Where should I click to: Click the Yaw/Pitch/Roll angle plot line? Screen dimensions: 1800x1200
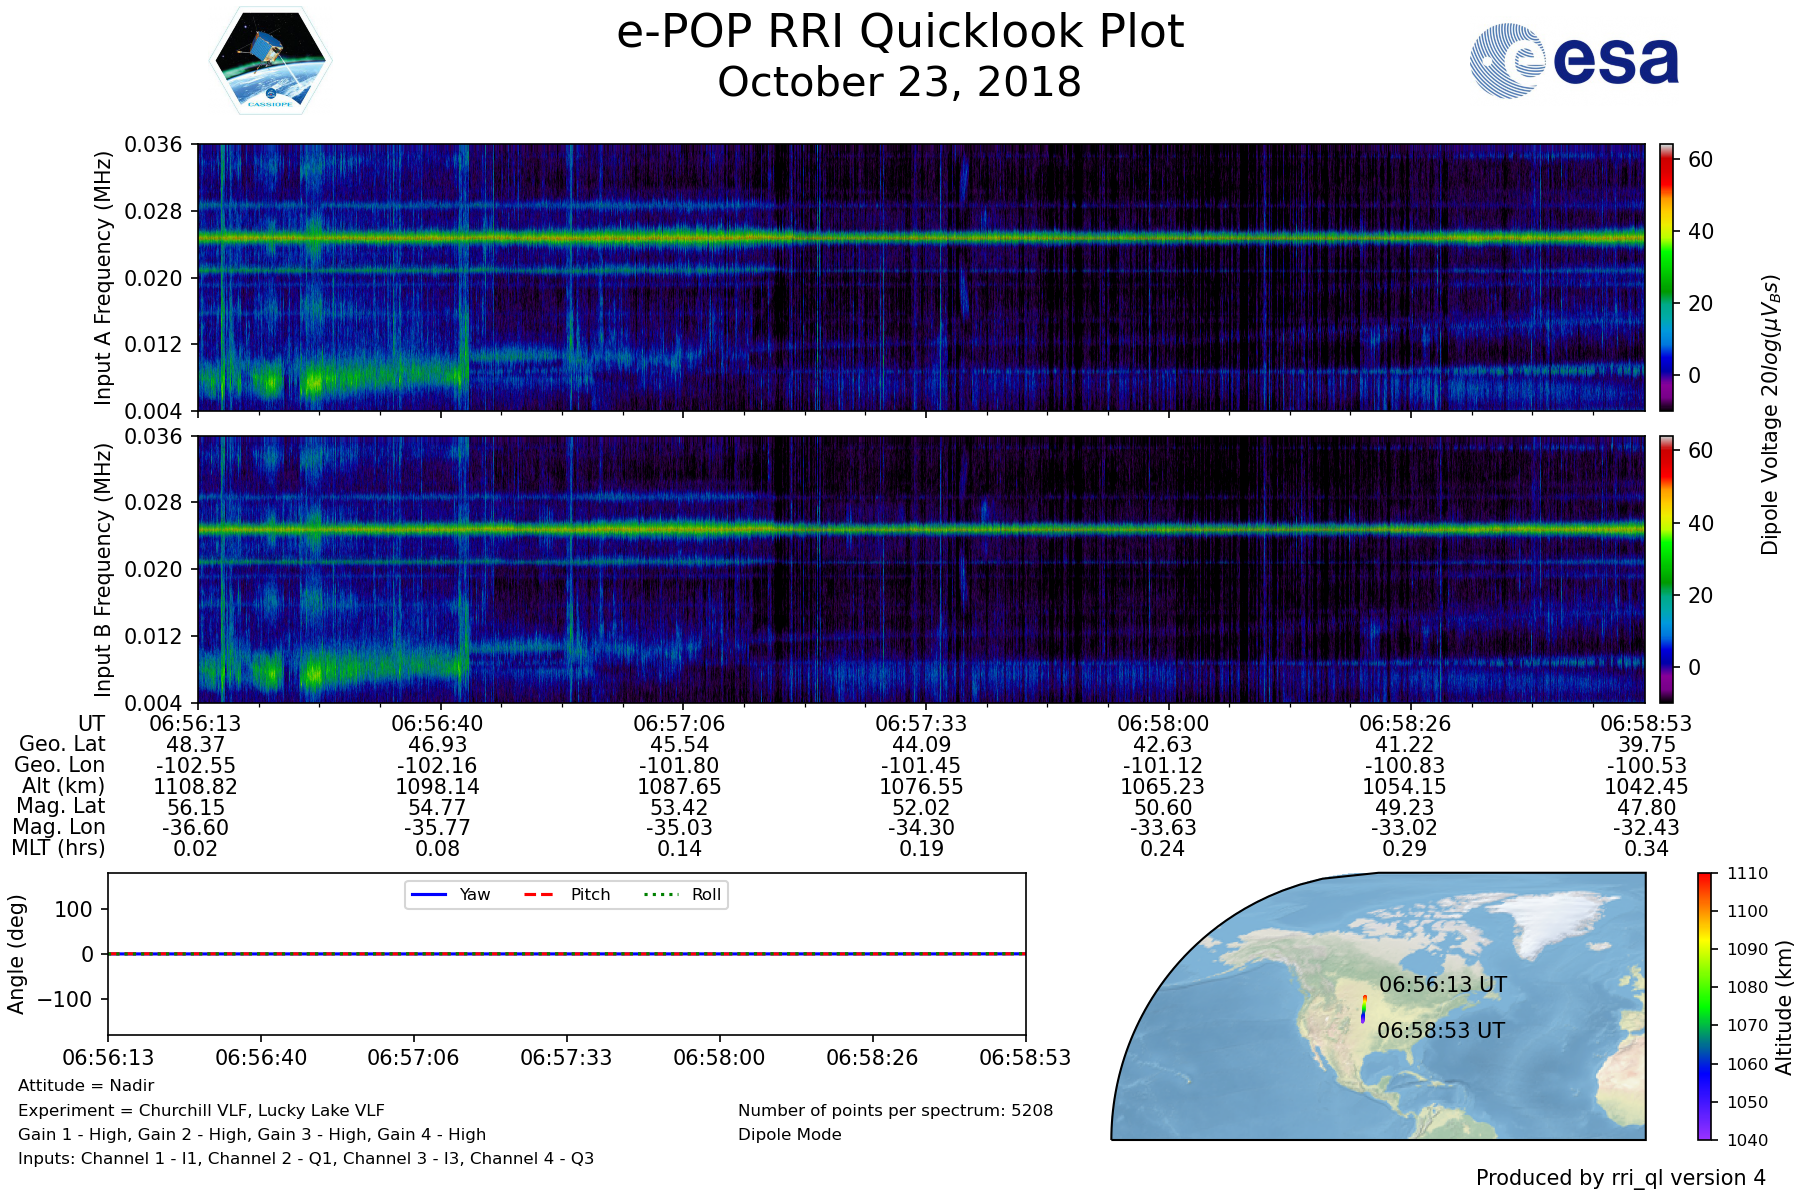(566, 954)
